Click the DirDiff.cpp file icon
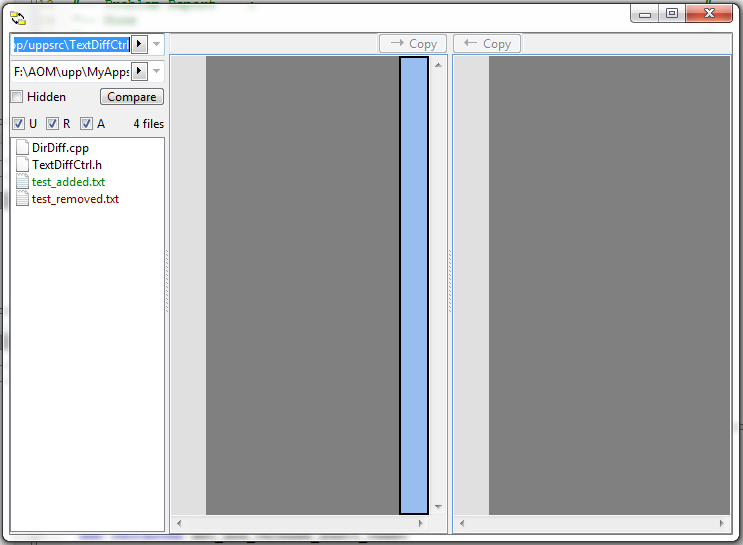The height and width of the screenshot is (545, 743). coord(22,148)
